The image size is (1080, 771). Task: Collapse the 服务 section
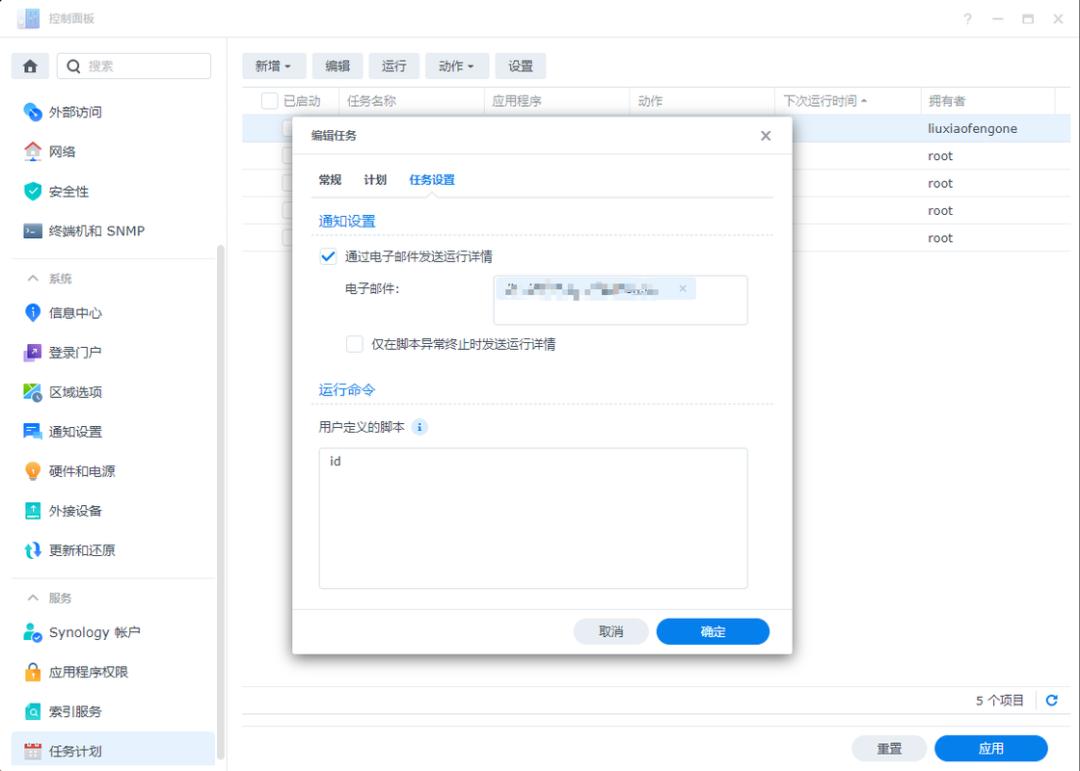(33, 598)
